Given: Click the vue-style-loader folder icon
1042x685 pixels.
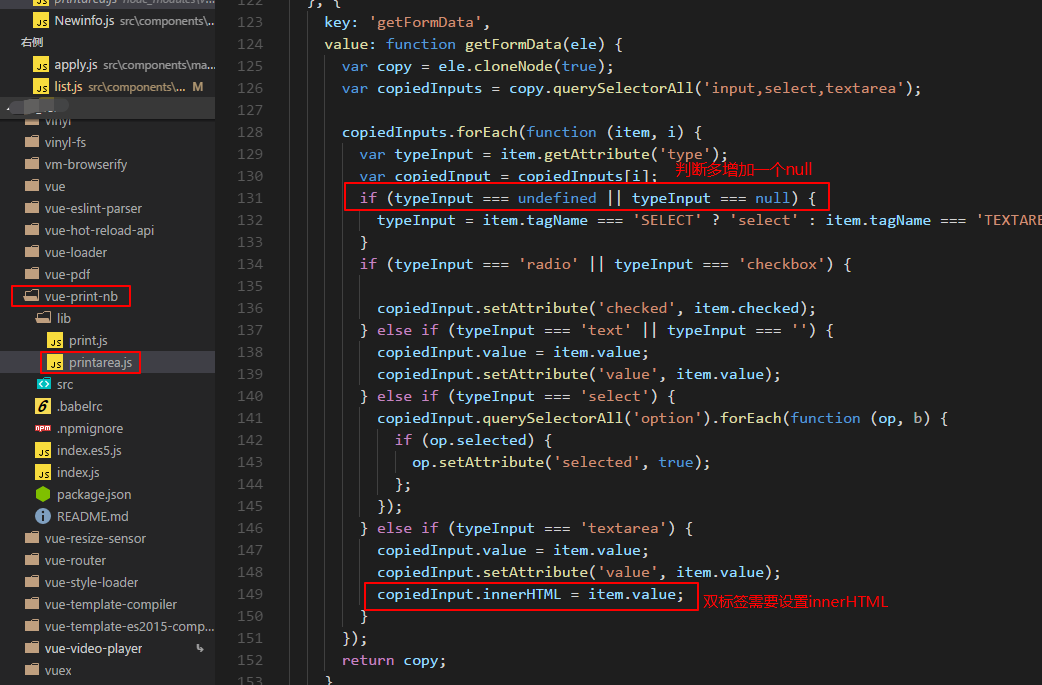Looking at the screenshot, I should click(32, 581).
